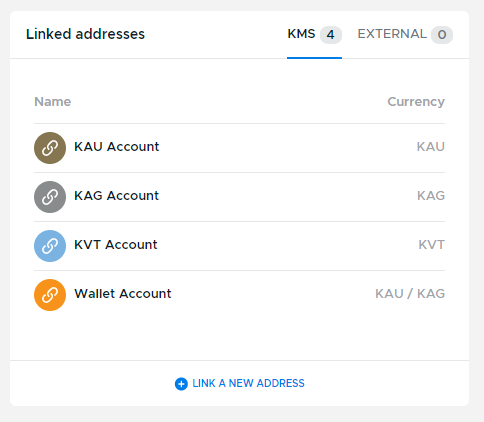Image resolution: width=484 pixels, height=422 pixels.
Task: Click the orange Wallet Account link icon
Action: pos(50,295)
